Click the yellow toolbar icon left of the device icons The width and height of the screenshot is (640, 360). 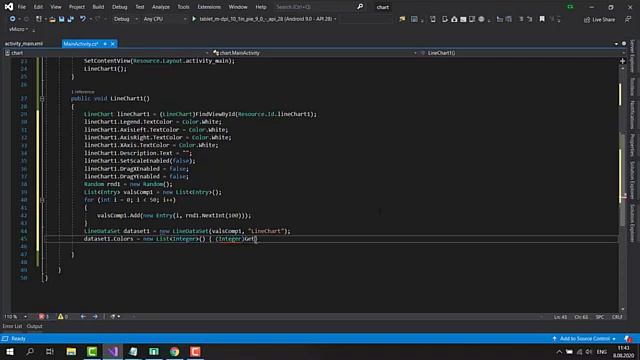402,19
